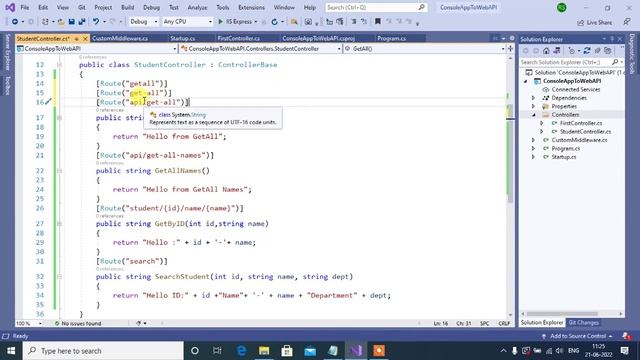This screenshot has height=360, width=640.
Task: Switch to the Program.cs editor tab
Action: (391, 38)
